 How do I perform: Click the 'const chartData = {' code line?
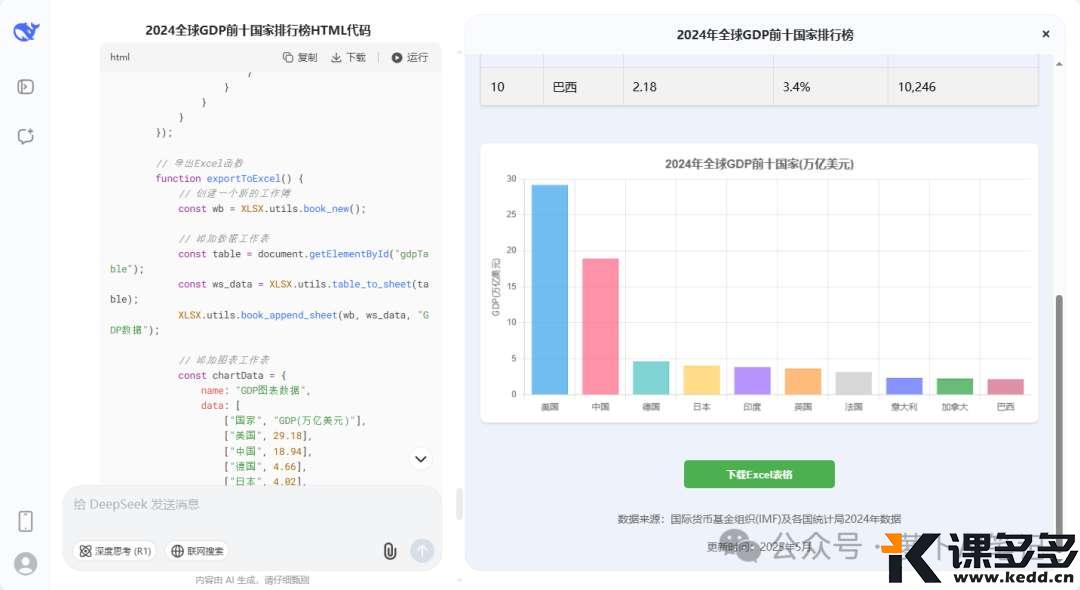pos(231,375)
